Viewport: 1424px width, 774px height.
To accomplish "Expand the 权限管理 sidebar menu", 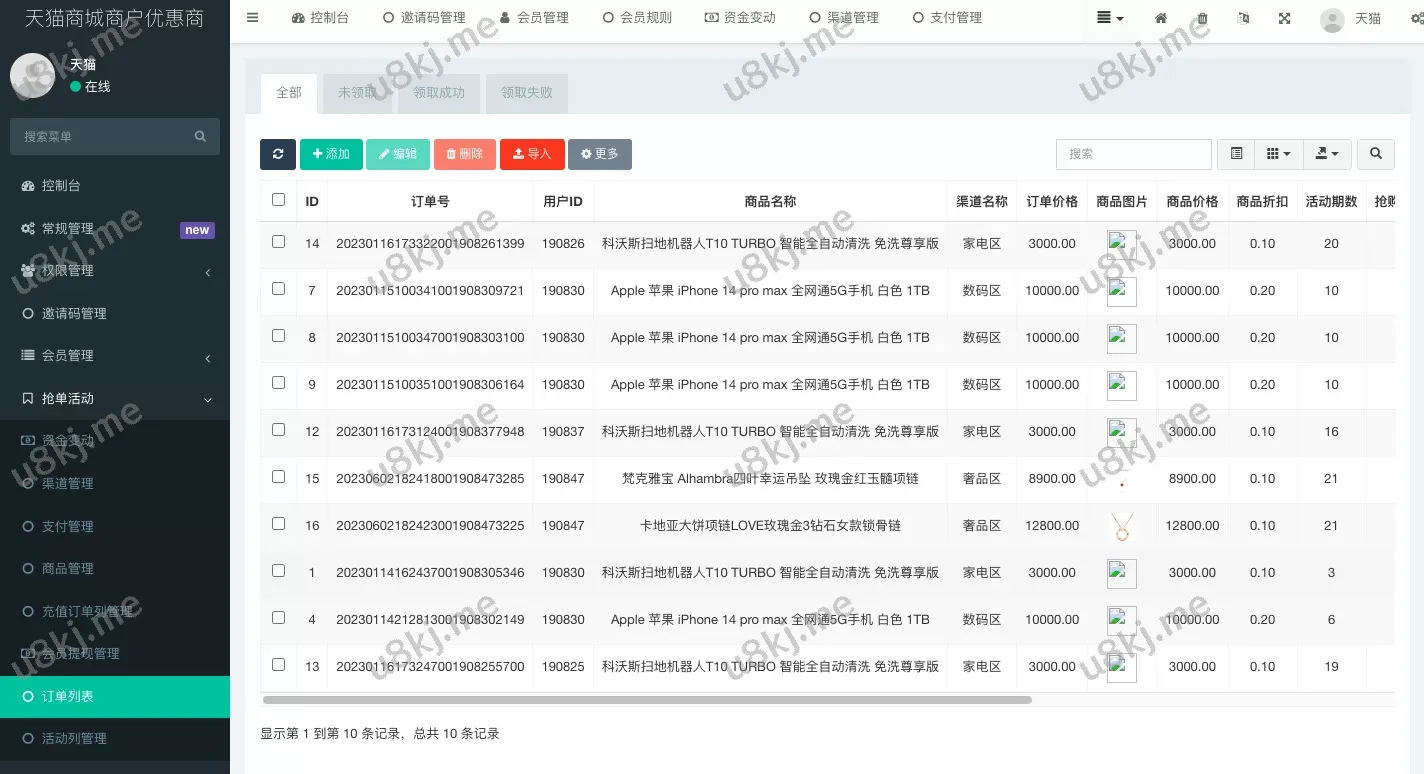I will [115, 271].
